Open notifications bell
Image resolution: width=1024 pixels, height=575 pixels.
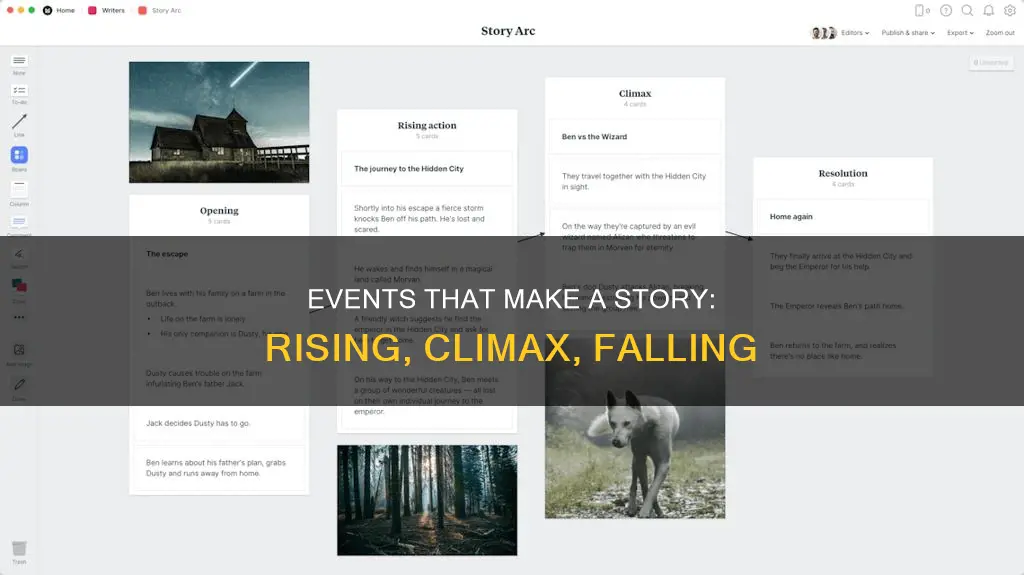[989, 10]
